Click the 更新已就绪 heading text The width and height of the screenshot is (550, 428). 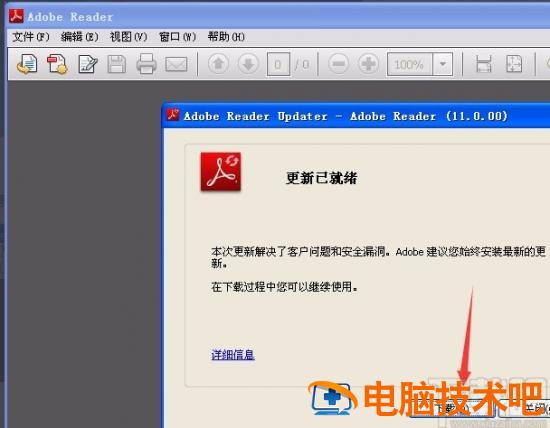click(x=321, y=178)
